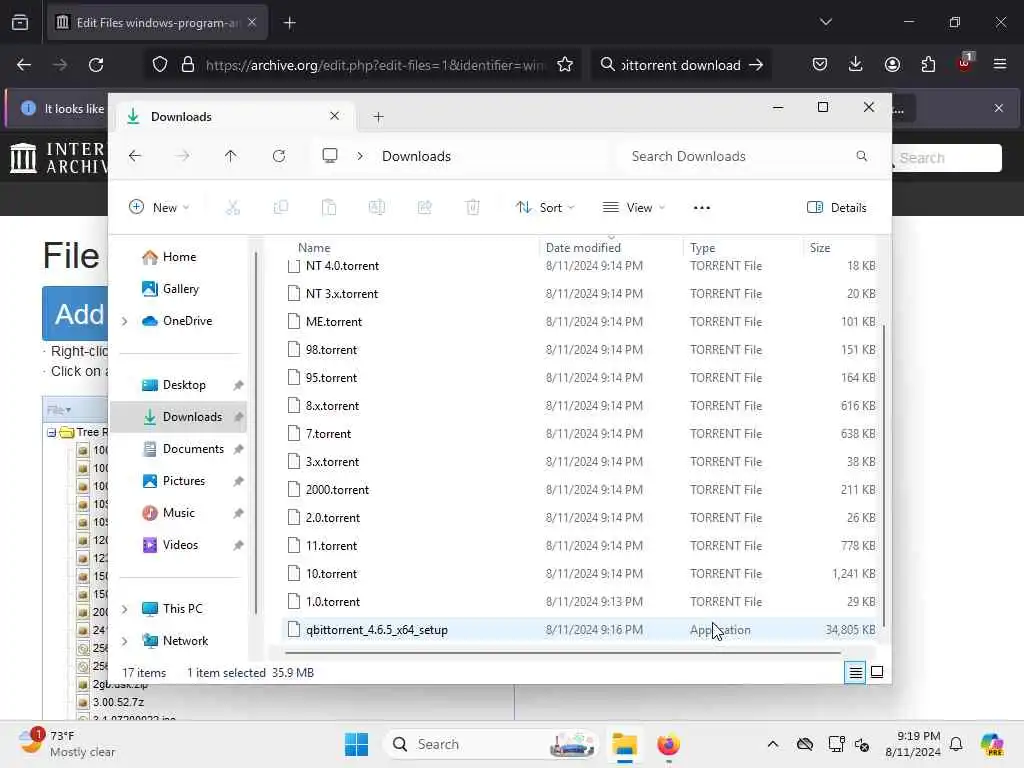Open Firefox downloads panel icon
The image size is (1024, 768).
point(856,64)
